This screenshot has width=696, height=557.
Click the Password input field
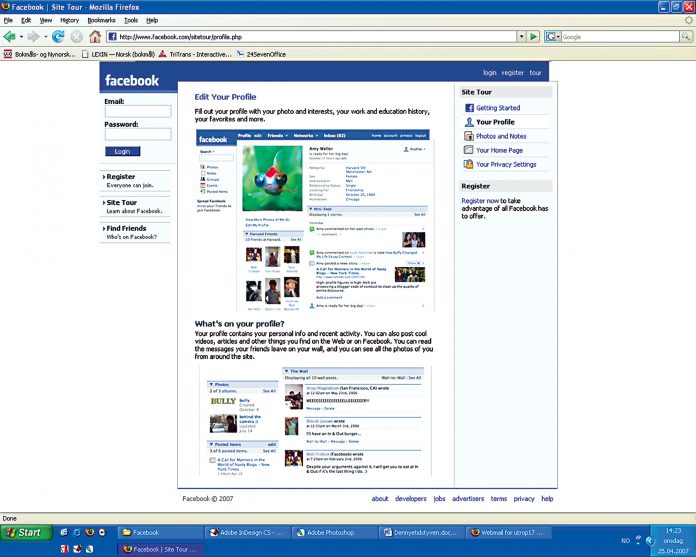point(138,134)
